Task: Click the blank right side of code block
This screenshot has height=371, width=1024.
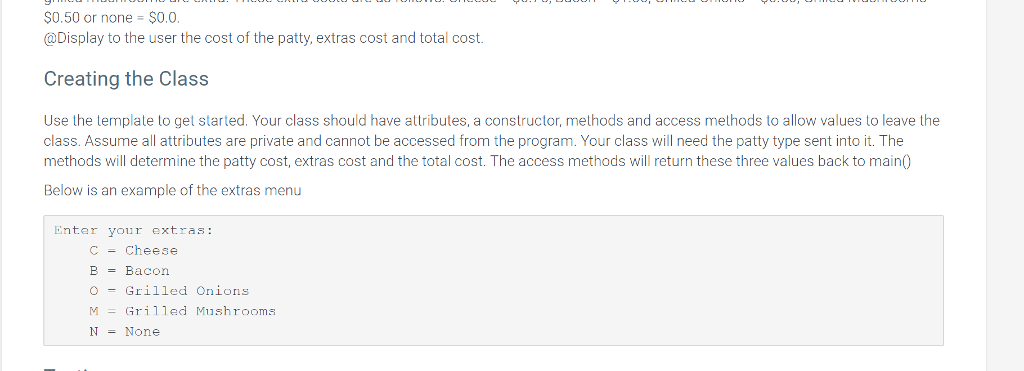Action: (653, 281)
